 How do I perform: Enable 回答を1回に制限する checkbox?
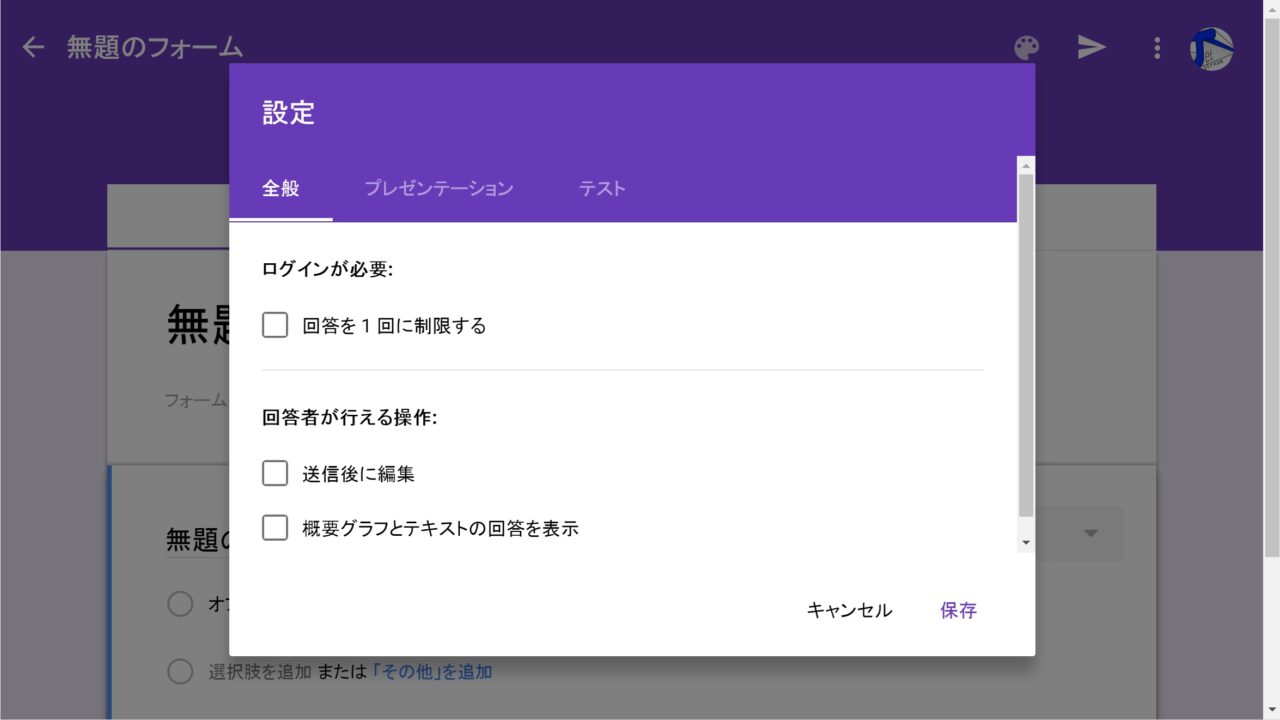tap(275, 325)
